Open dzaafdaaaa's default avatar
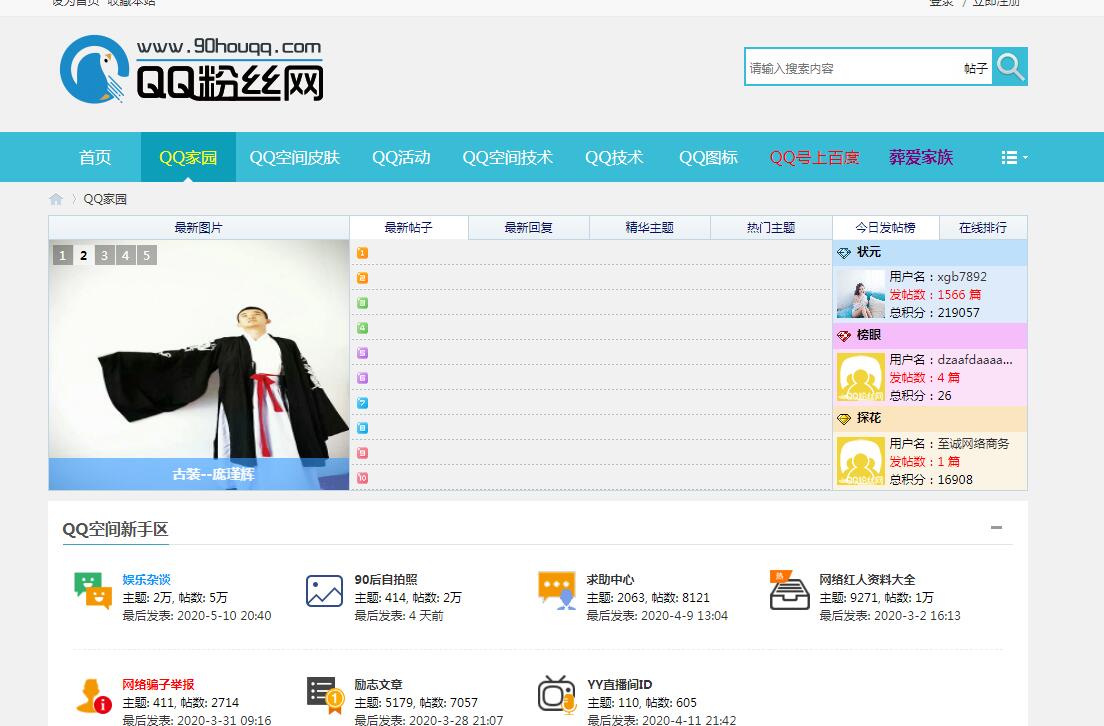The width and height of the screenshot is (1104, 726). [x=860, y=377]
